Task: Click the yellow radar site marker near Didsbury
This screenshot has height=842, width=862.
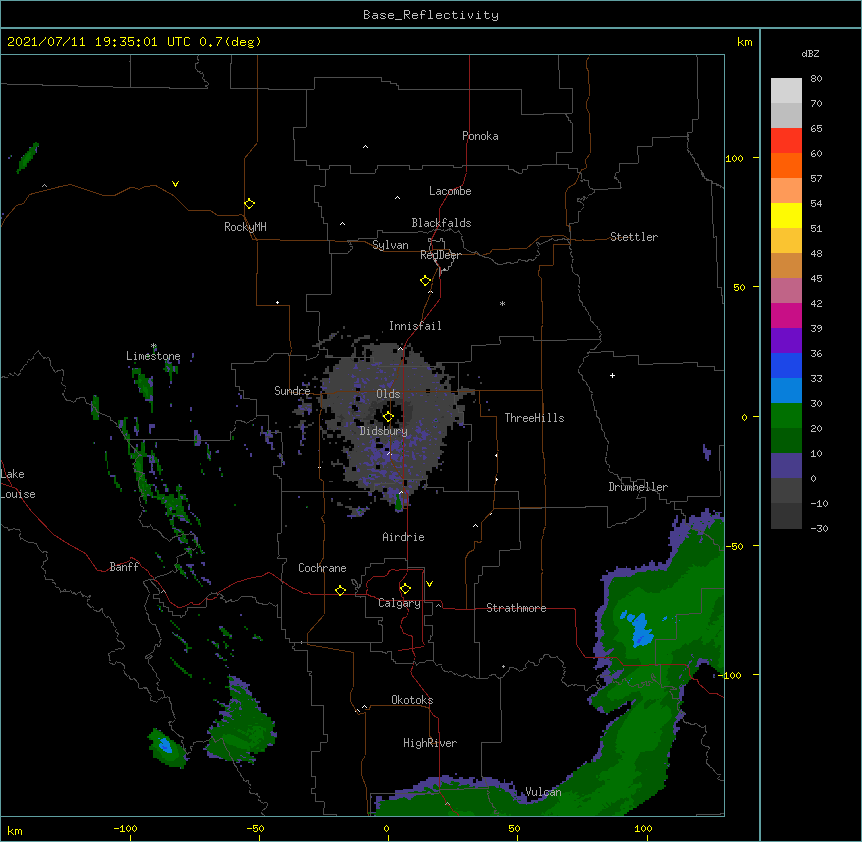Action: tap(388, 417)
